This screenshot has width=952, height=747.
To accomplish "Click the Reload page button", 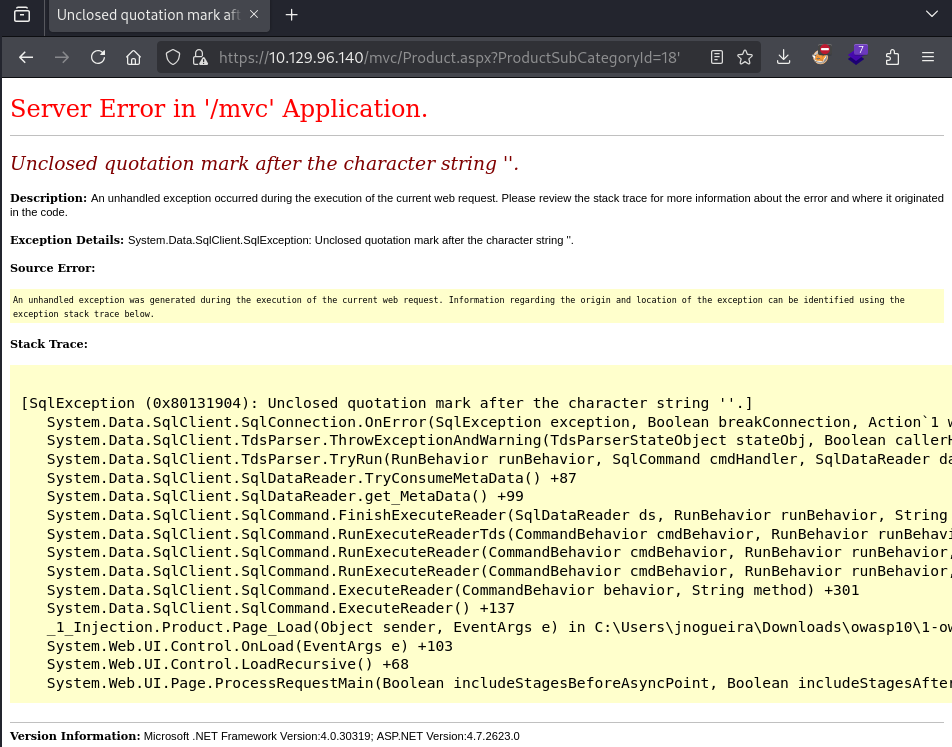I will point(97,57).
